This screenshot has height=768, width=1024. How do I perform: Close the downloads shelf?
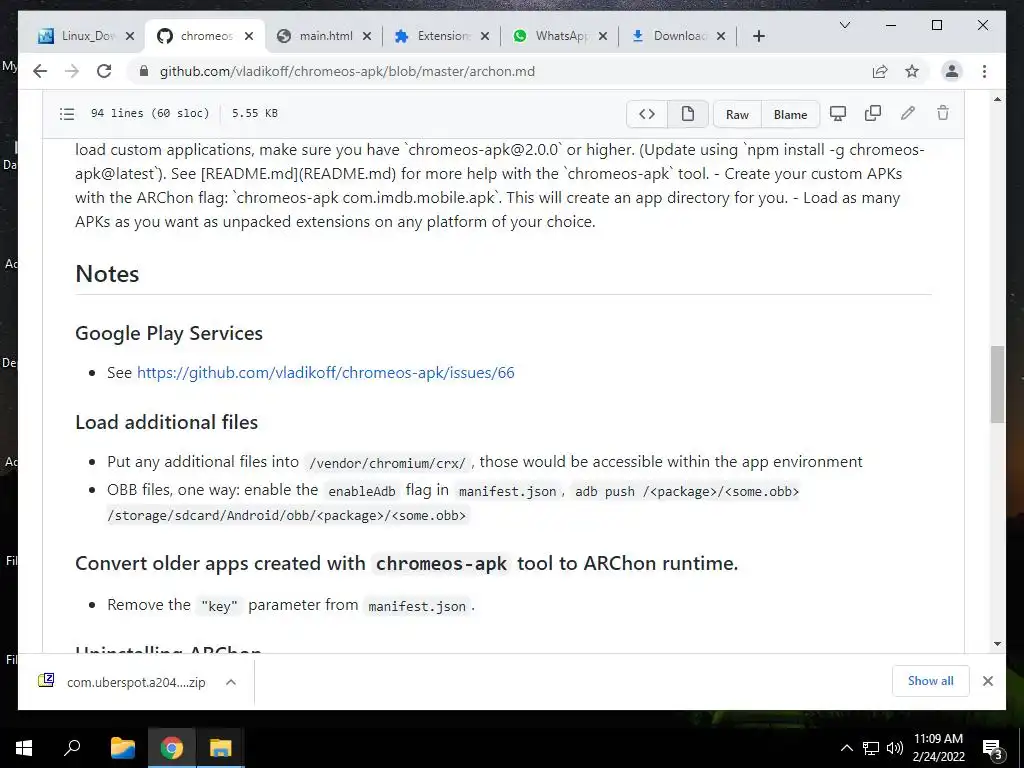987,681
